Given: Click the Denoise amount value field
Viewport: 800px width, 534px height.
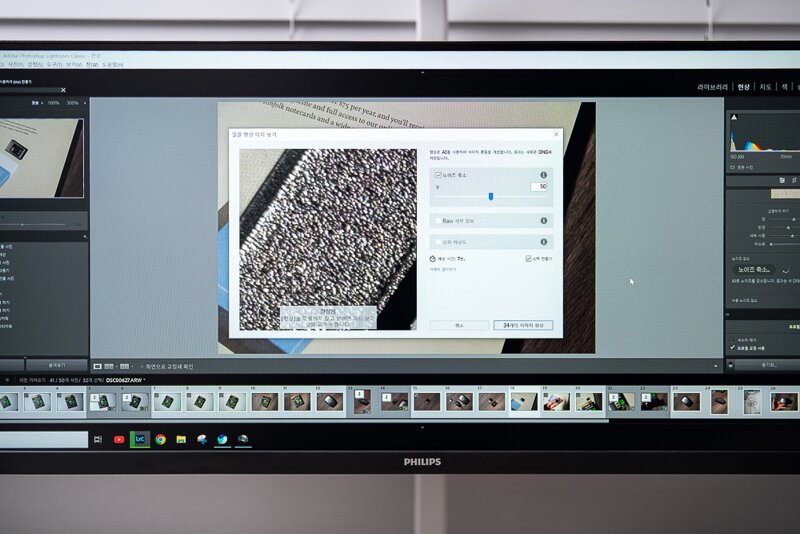Looking at the screenshot, I should [x=539, y=187].
